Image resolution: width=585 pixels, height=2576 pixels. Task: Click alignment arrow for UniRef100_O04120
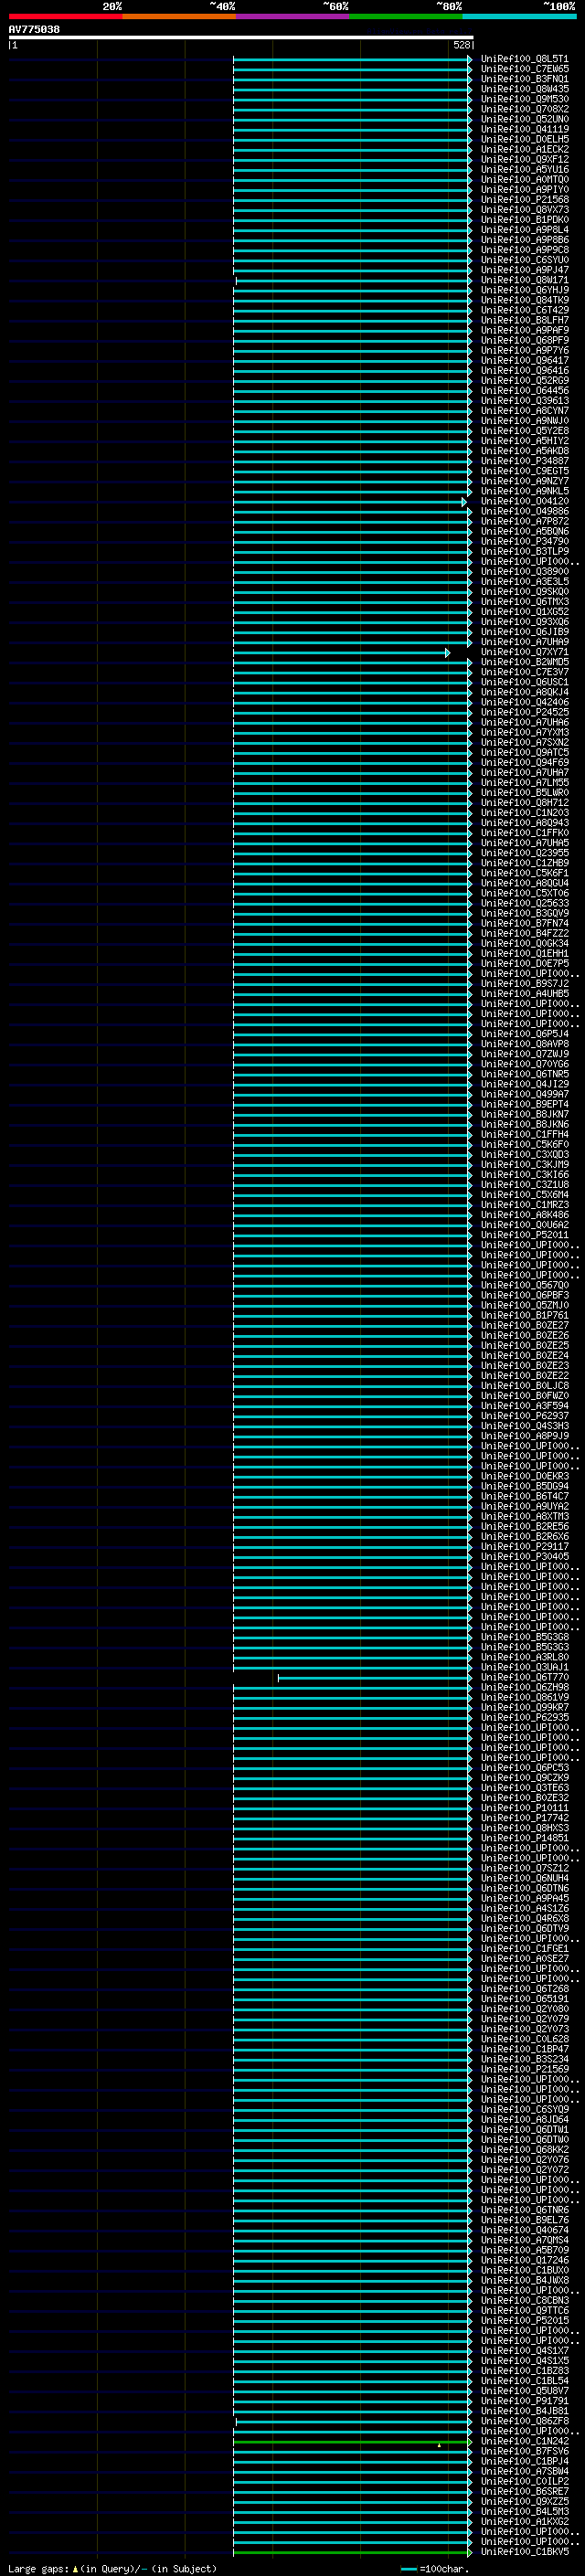click(x=464, y=502)
